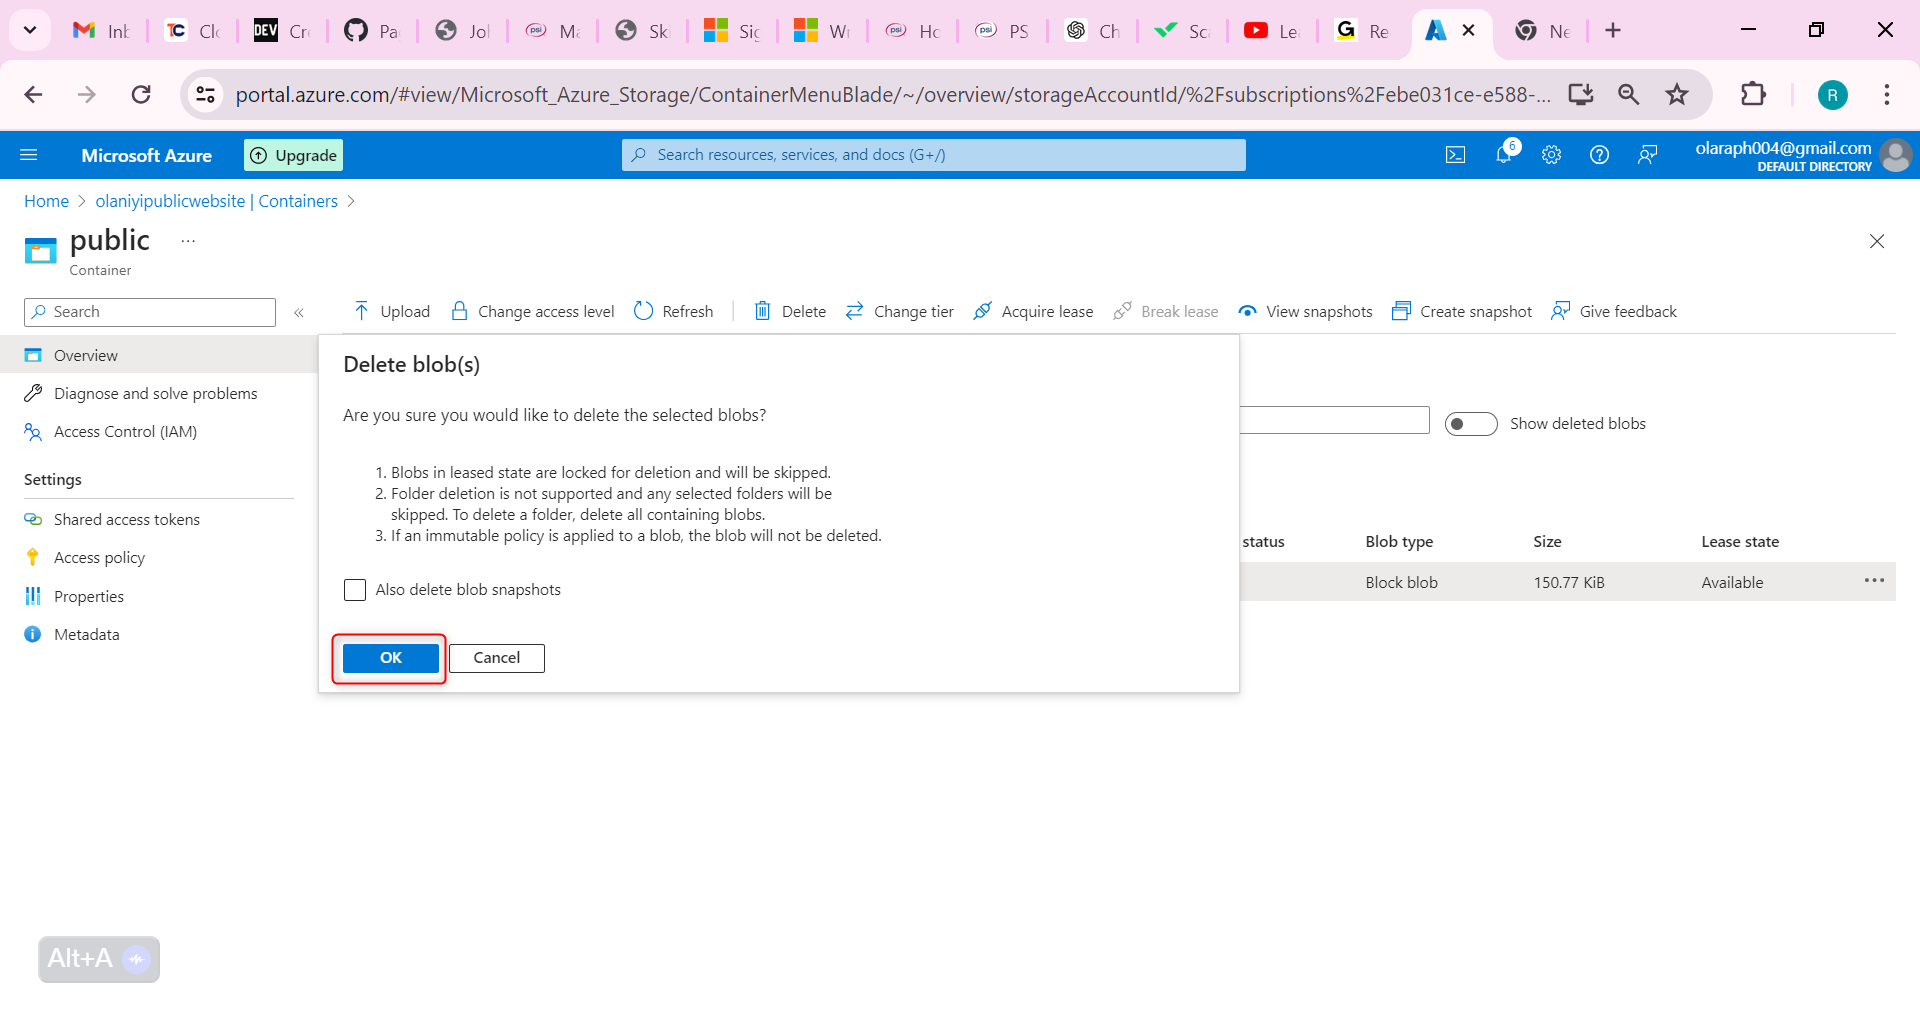The height and width of the screenshot is (1020, 1920).
Task: Open the Azure portal hamburger menu
Action: [x=29, y=155]
